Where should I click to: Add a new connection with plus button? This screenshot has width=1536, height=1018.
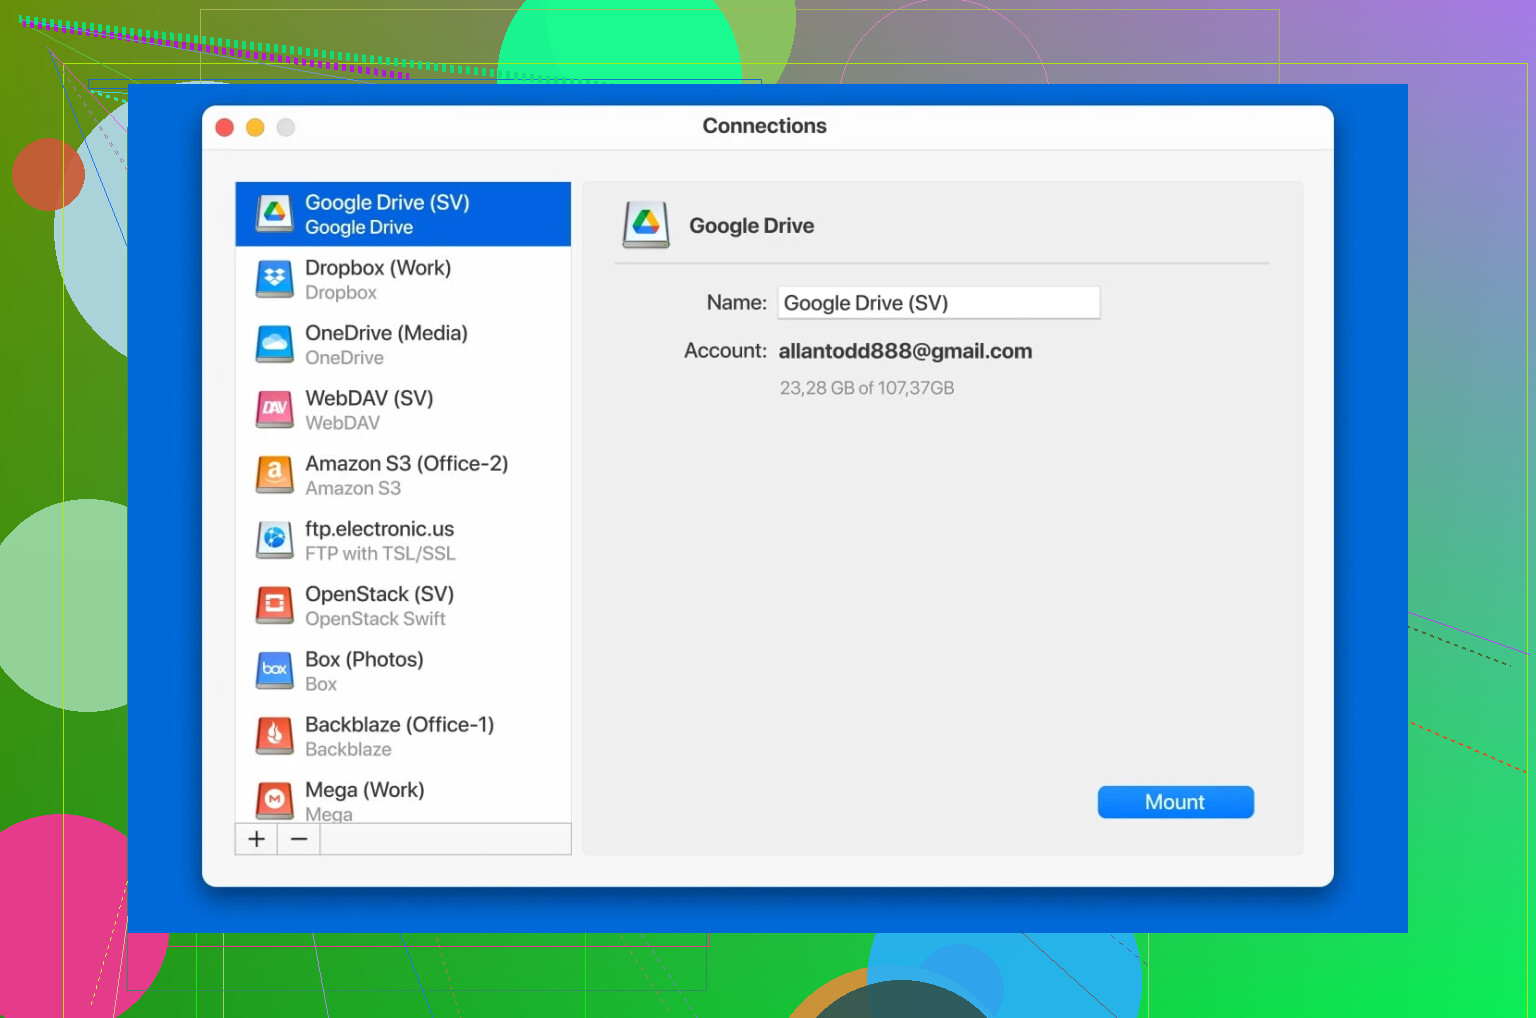tap(256, 839)
